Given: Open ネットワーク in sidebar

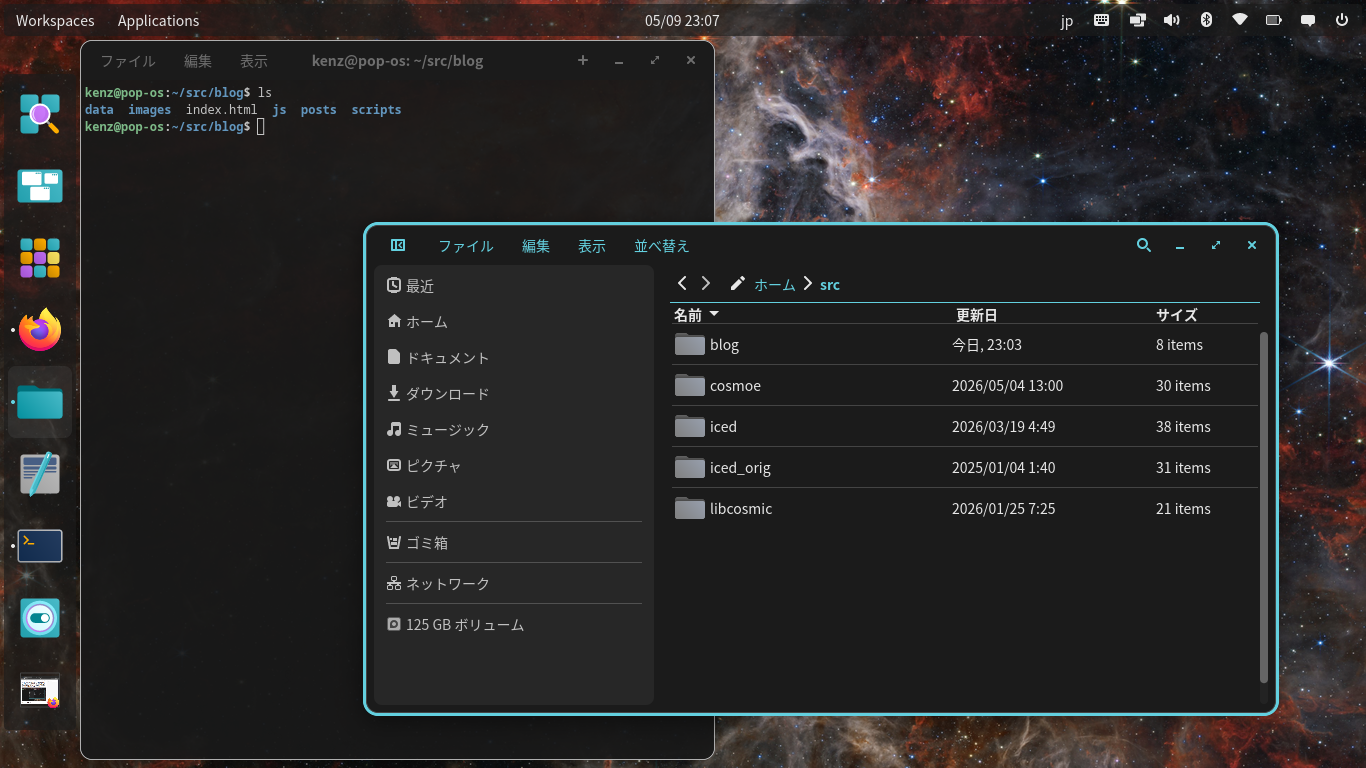Looking at the screenshot, I should (514, 583).
